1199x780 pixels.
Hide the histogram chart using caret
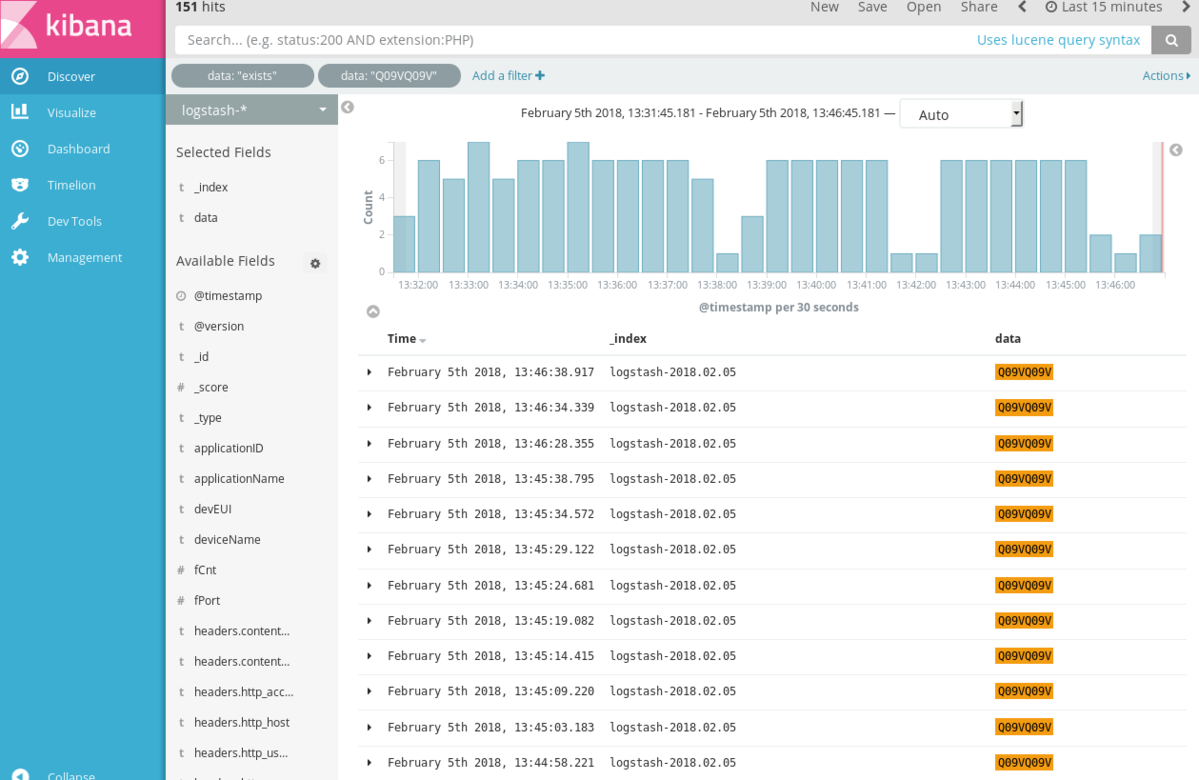[x=373, y=312]
